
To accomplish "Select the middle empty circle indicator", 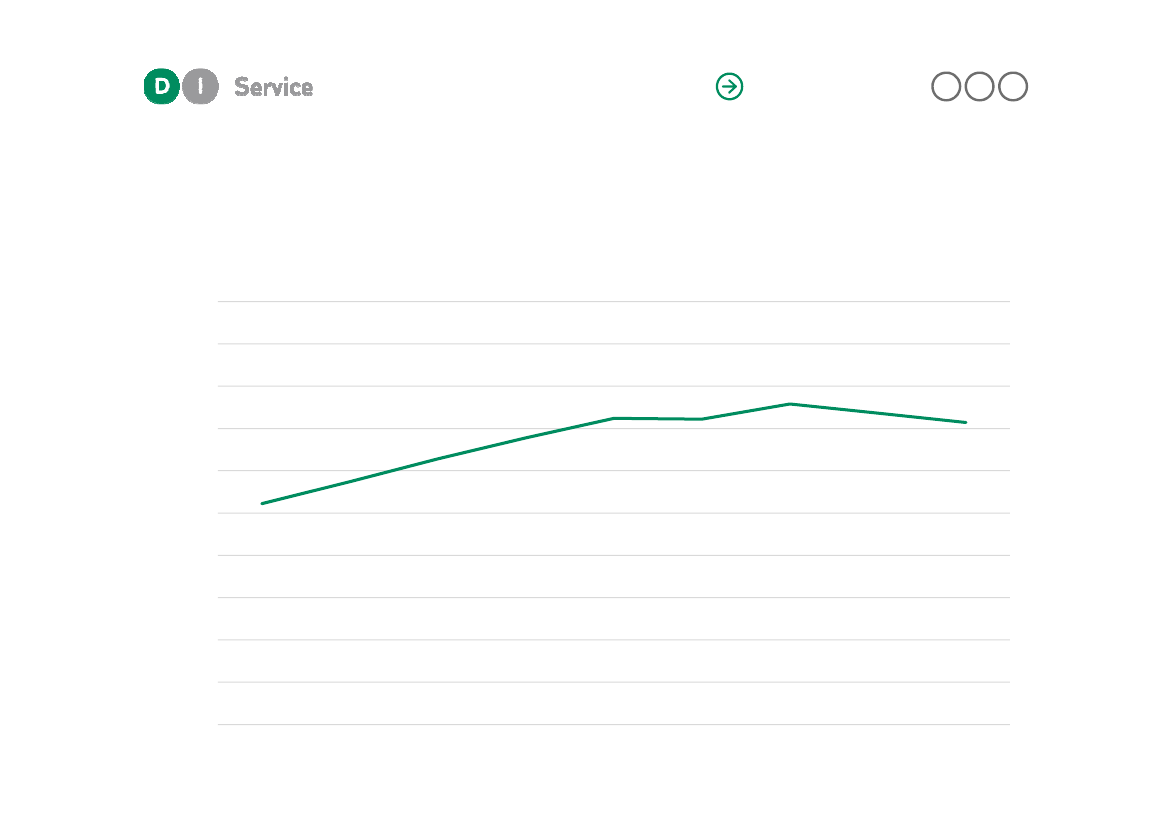I will coord(980,86).
